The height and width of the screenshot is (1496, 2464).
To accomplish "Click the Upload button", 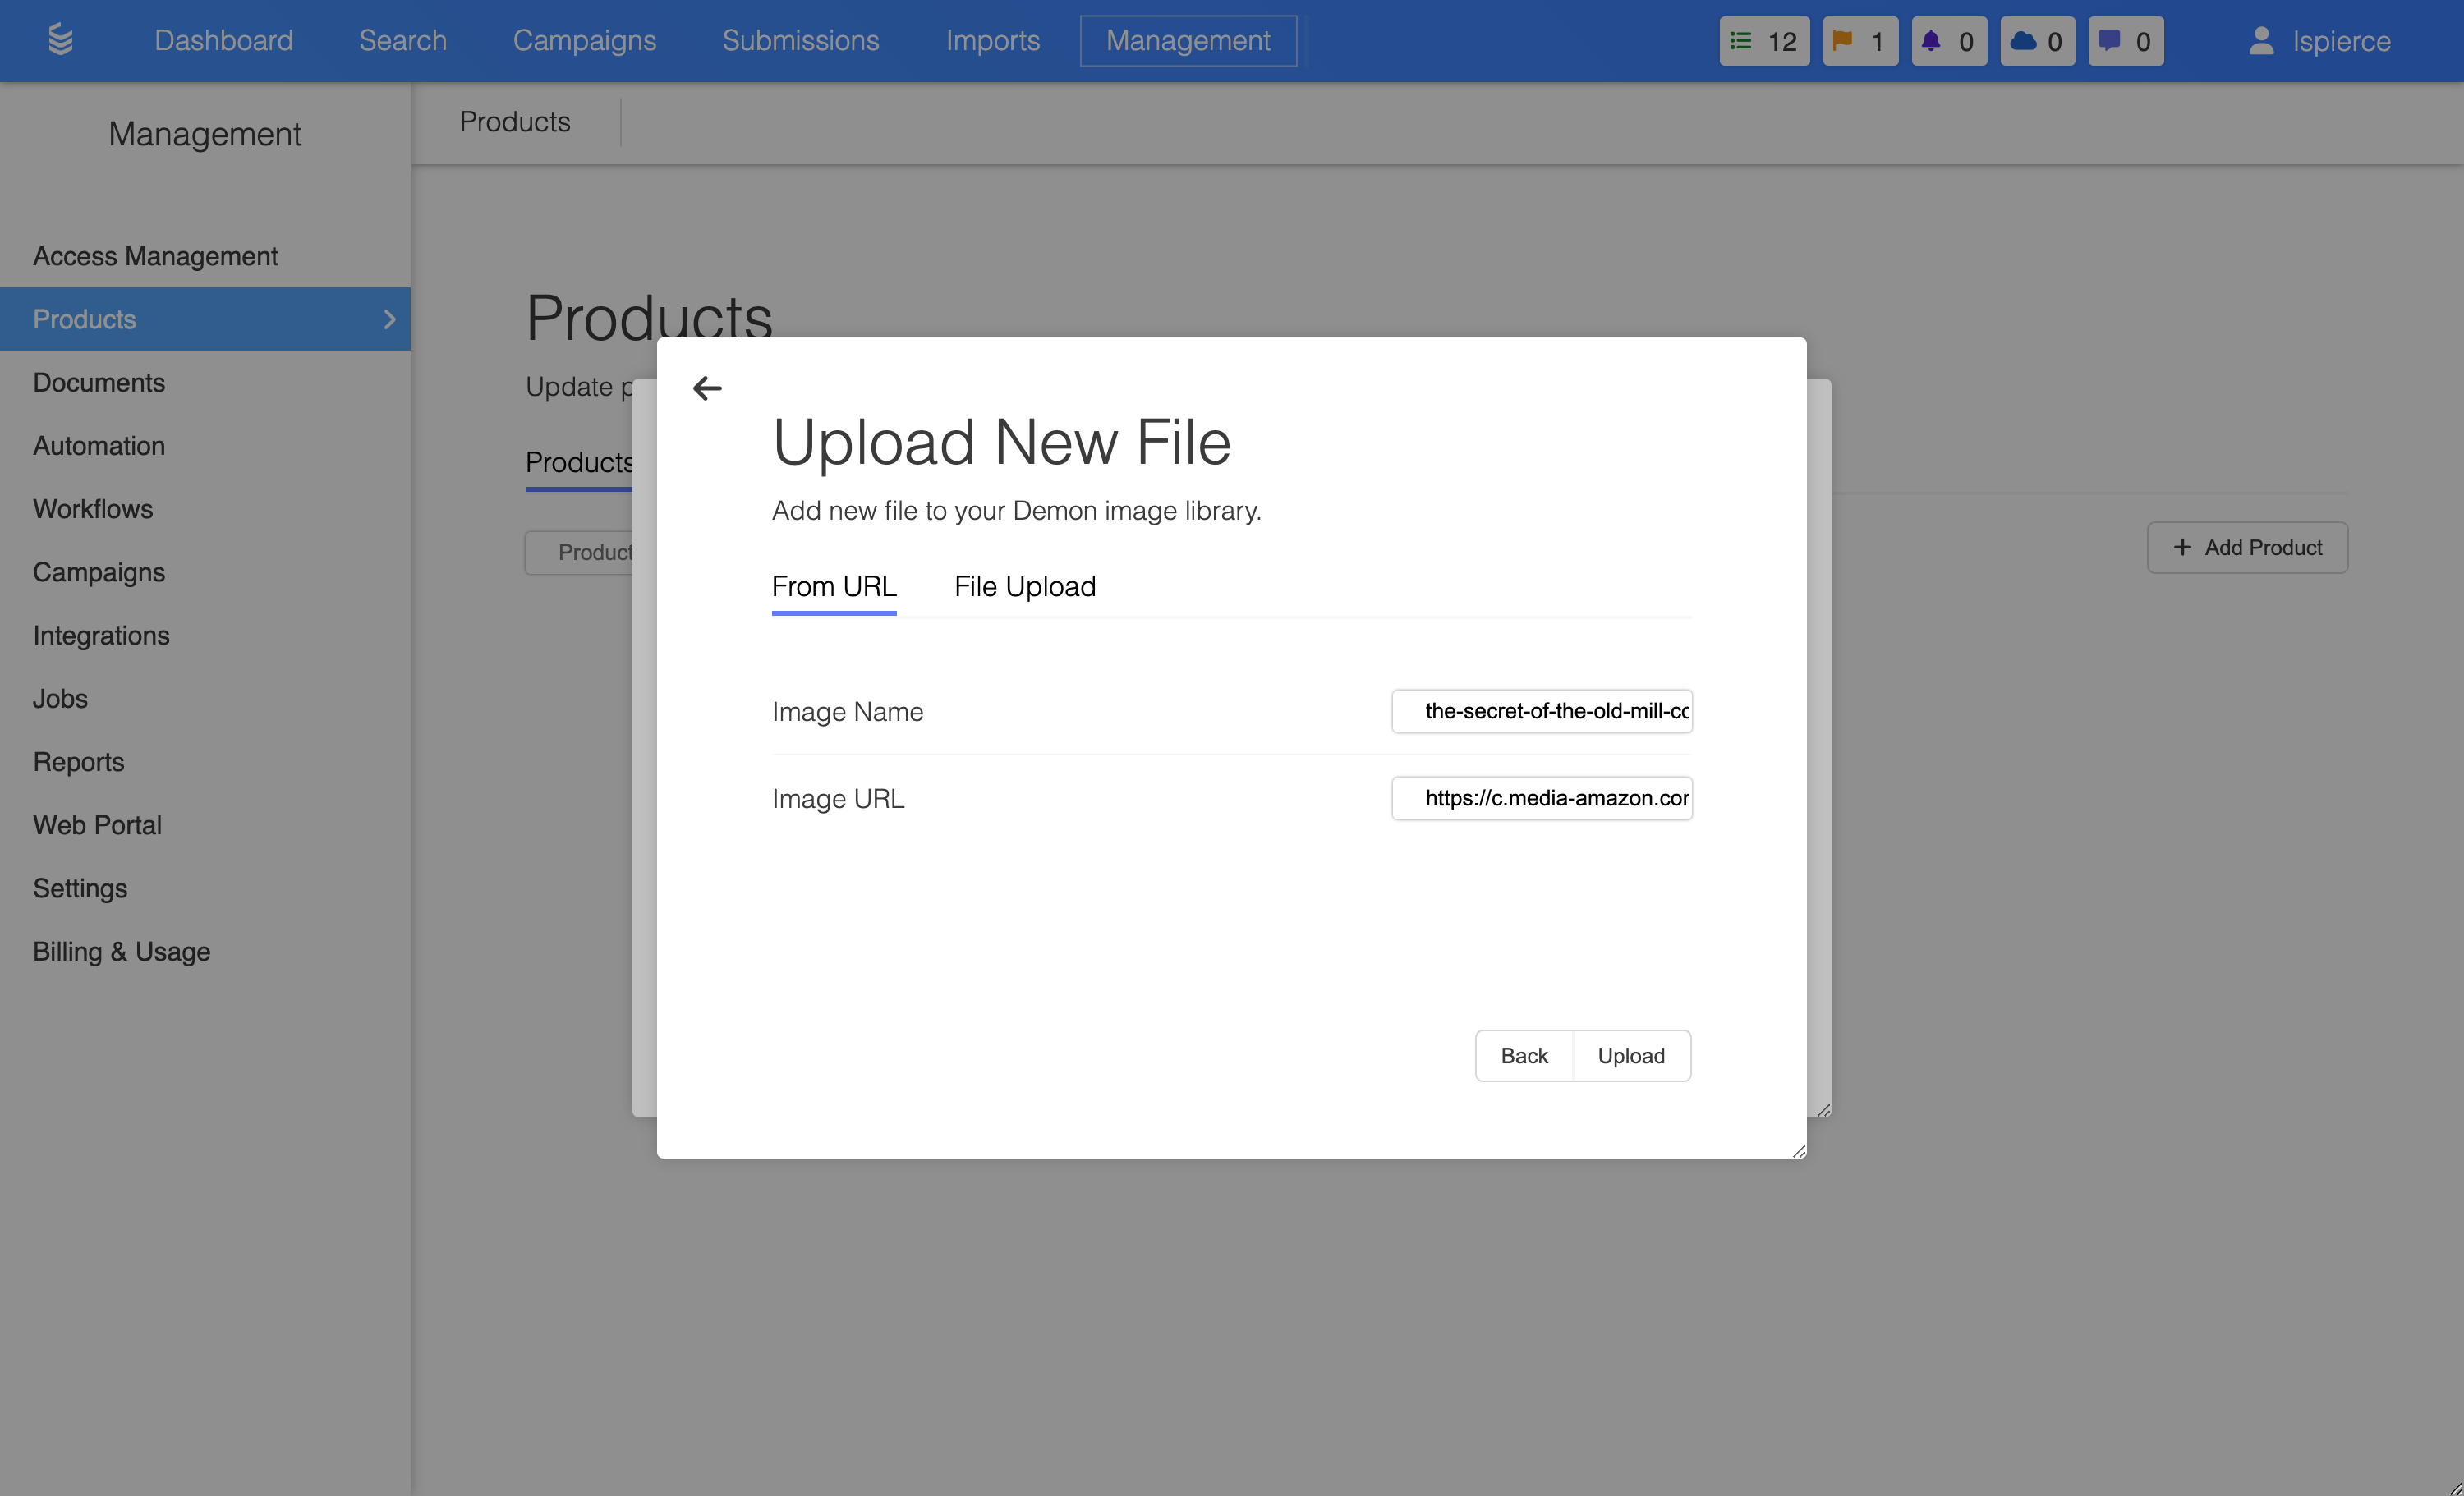I will pyautogui.click(x=1631, y=1056).
